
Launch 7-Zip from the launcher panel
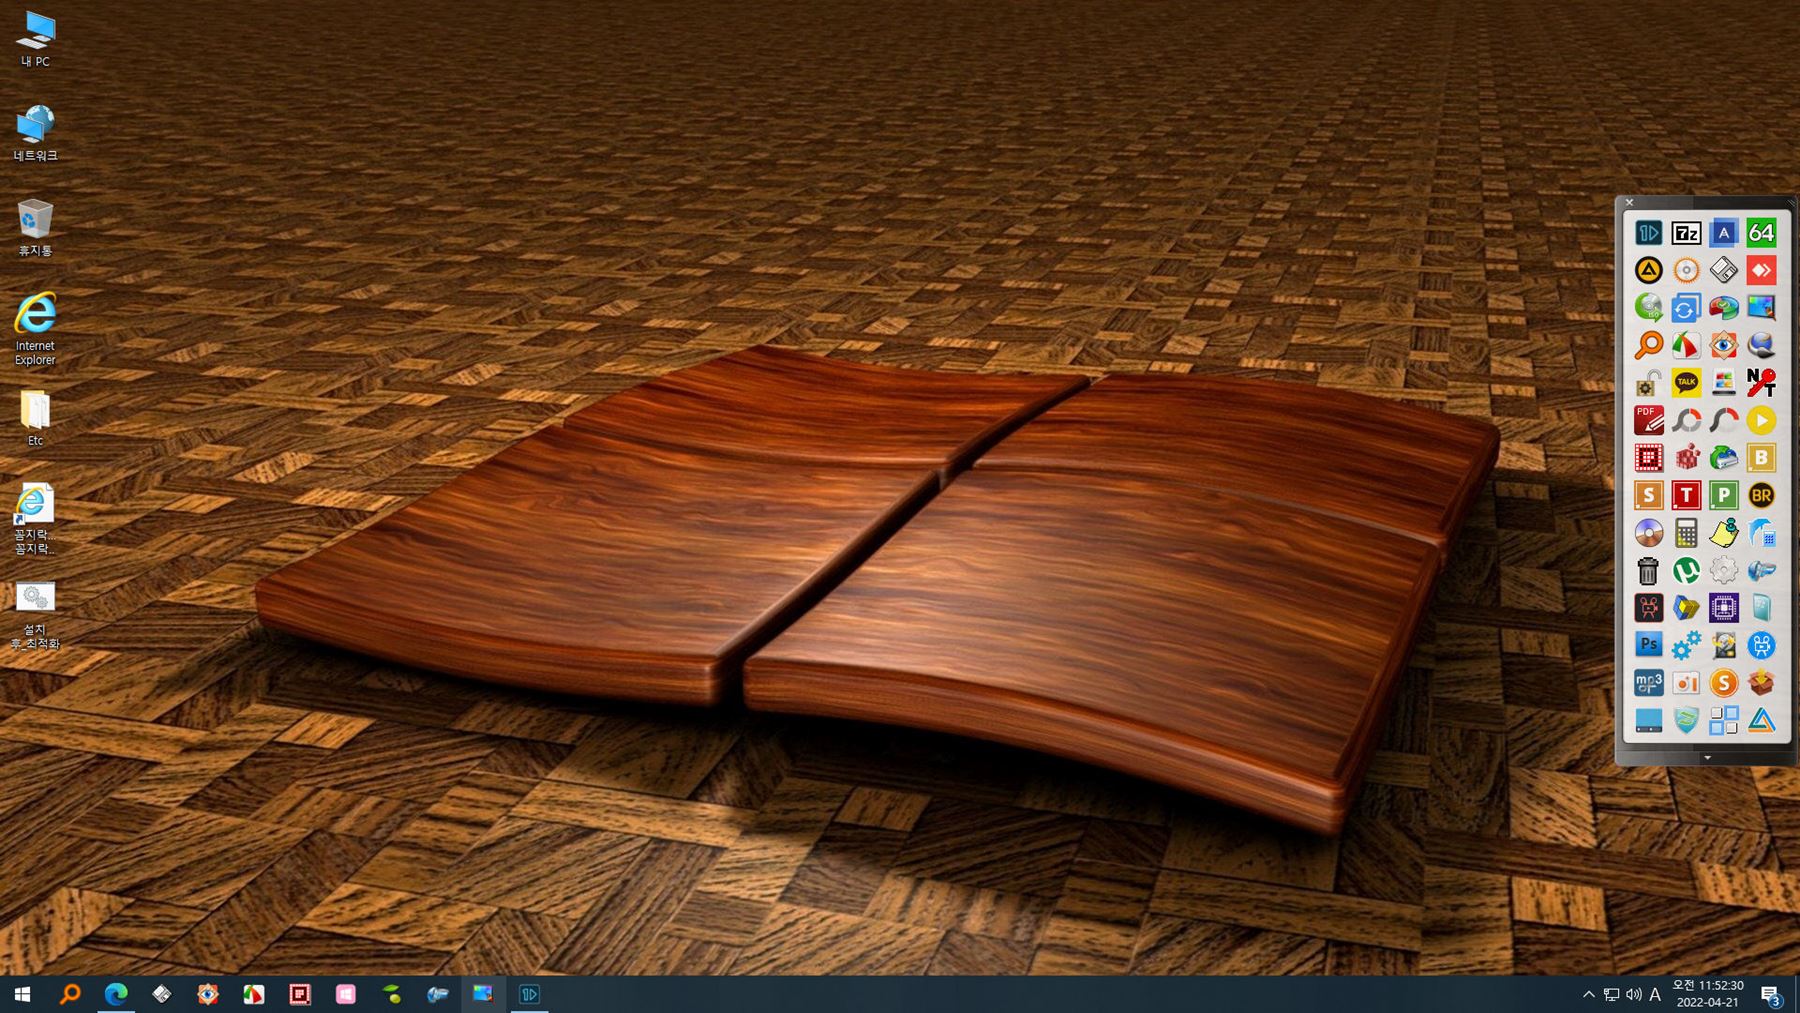click(1686, 233)
